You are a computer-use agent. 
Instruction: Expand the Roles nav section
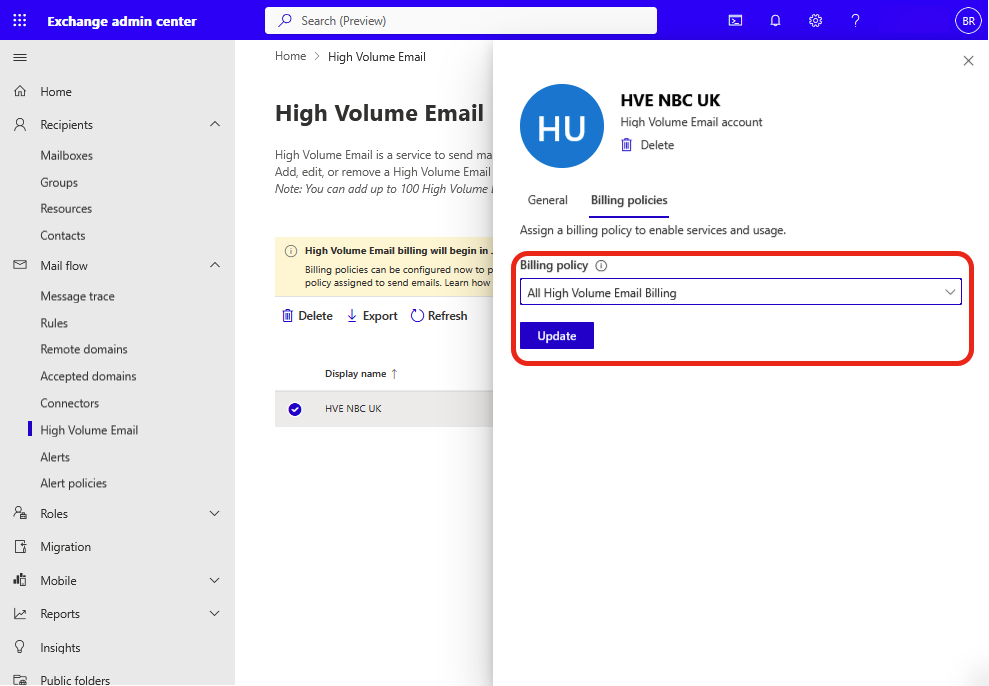click(x=214, y=514)
